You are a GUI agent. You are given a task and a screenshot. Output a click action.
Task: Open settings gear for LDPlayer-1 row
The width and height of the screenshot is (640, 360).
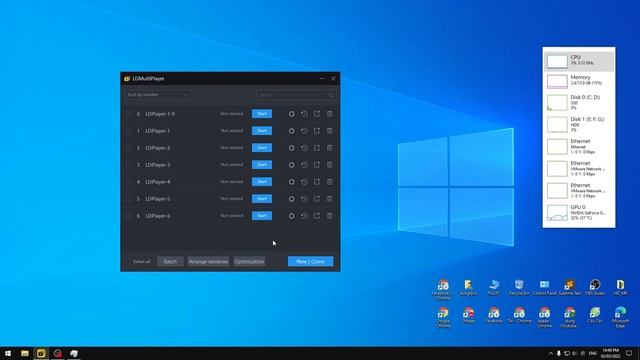tap(291, 131)
